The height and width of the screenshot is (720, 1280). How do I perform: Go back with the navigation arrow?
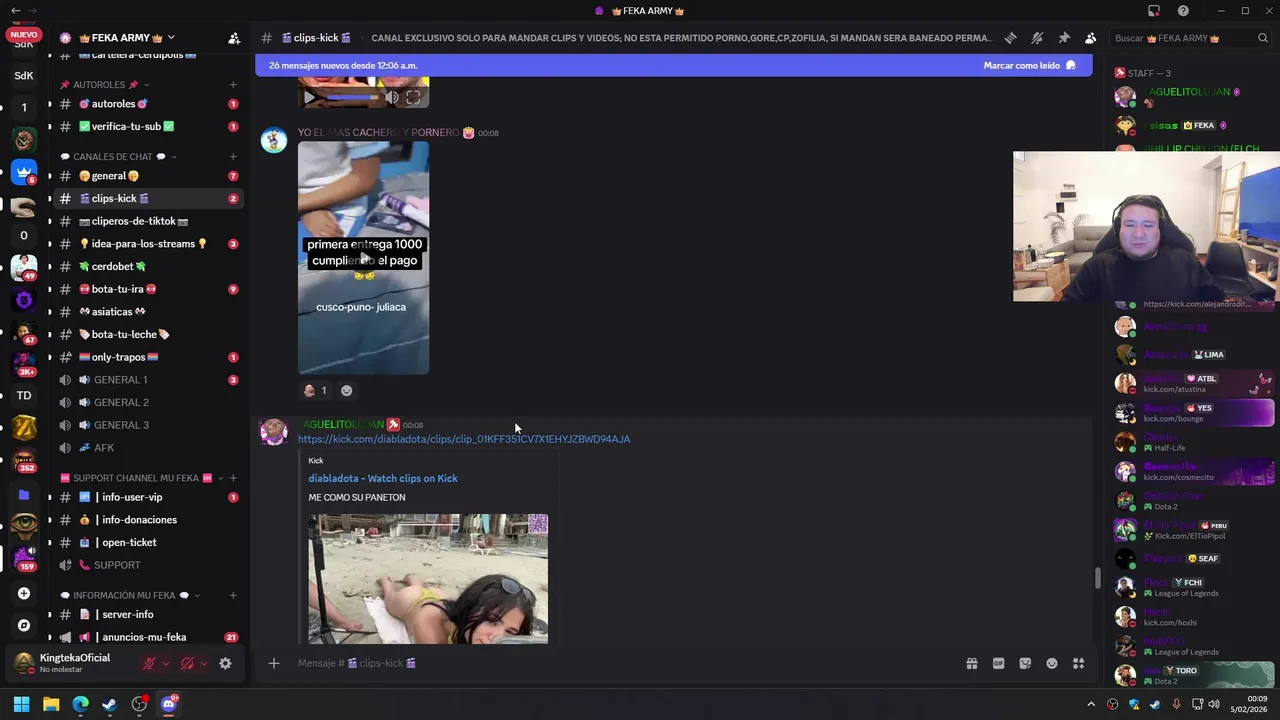[x=15, y=11]
